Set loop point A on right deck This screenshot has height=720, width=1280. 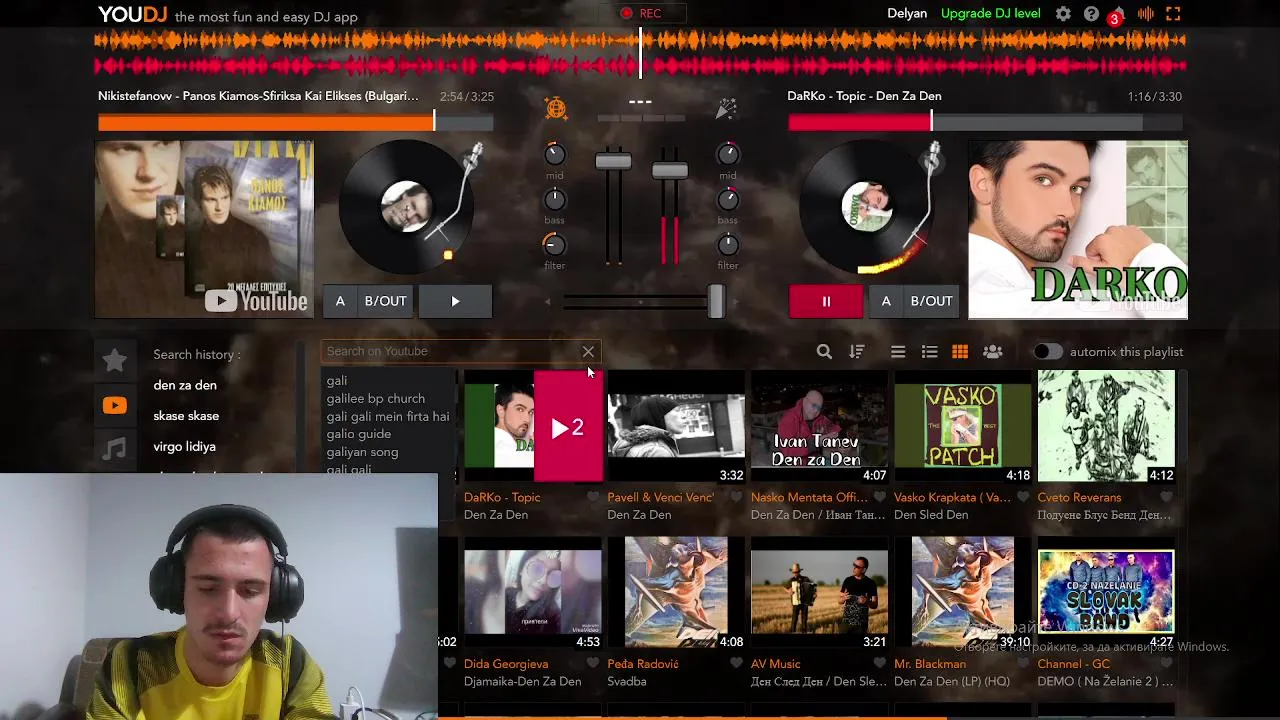point(886,301)
